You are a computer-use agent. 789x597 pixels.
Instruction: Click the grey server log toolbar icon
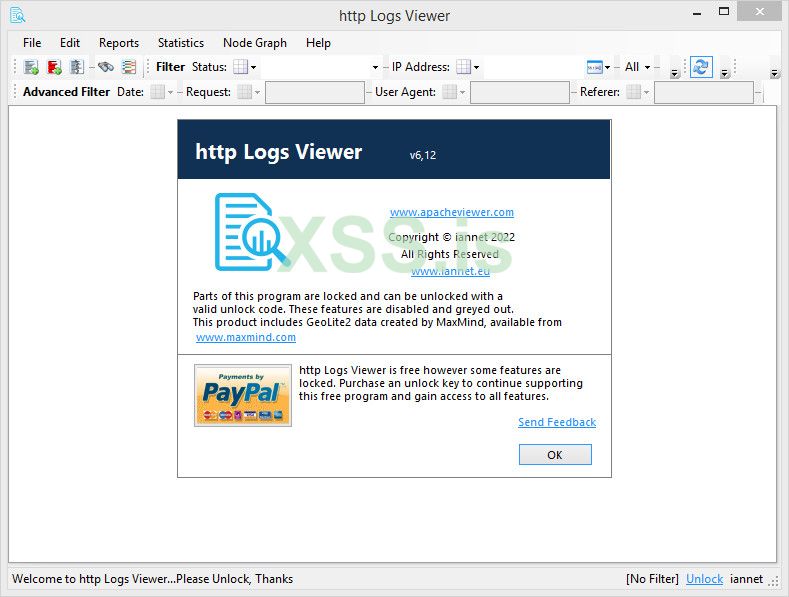(76, 67)
